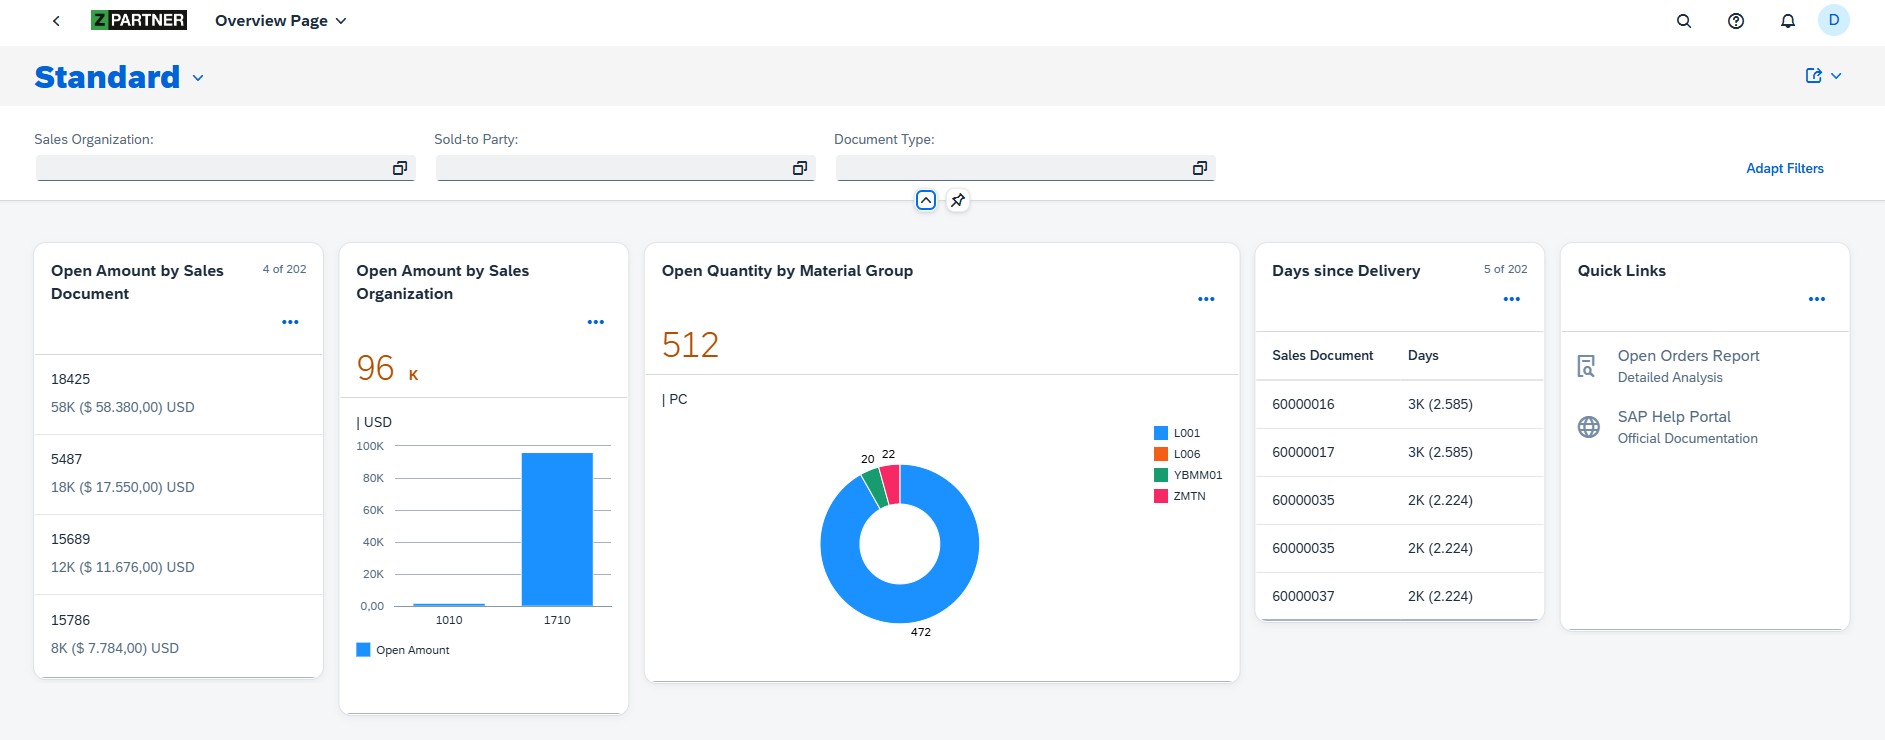This screenshot has height=740, width=1885.
Task: Open the notifications bell
Action: (1788, 21)
